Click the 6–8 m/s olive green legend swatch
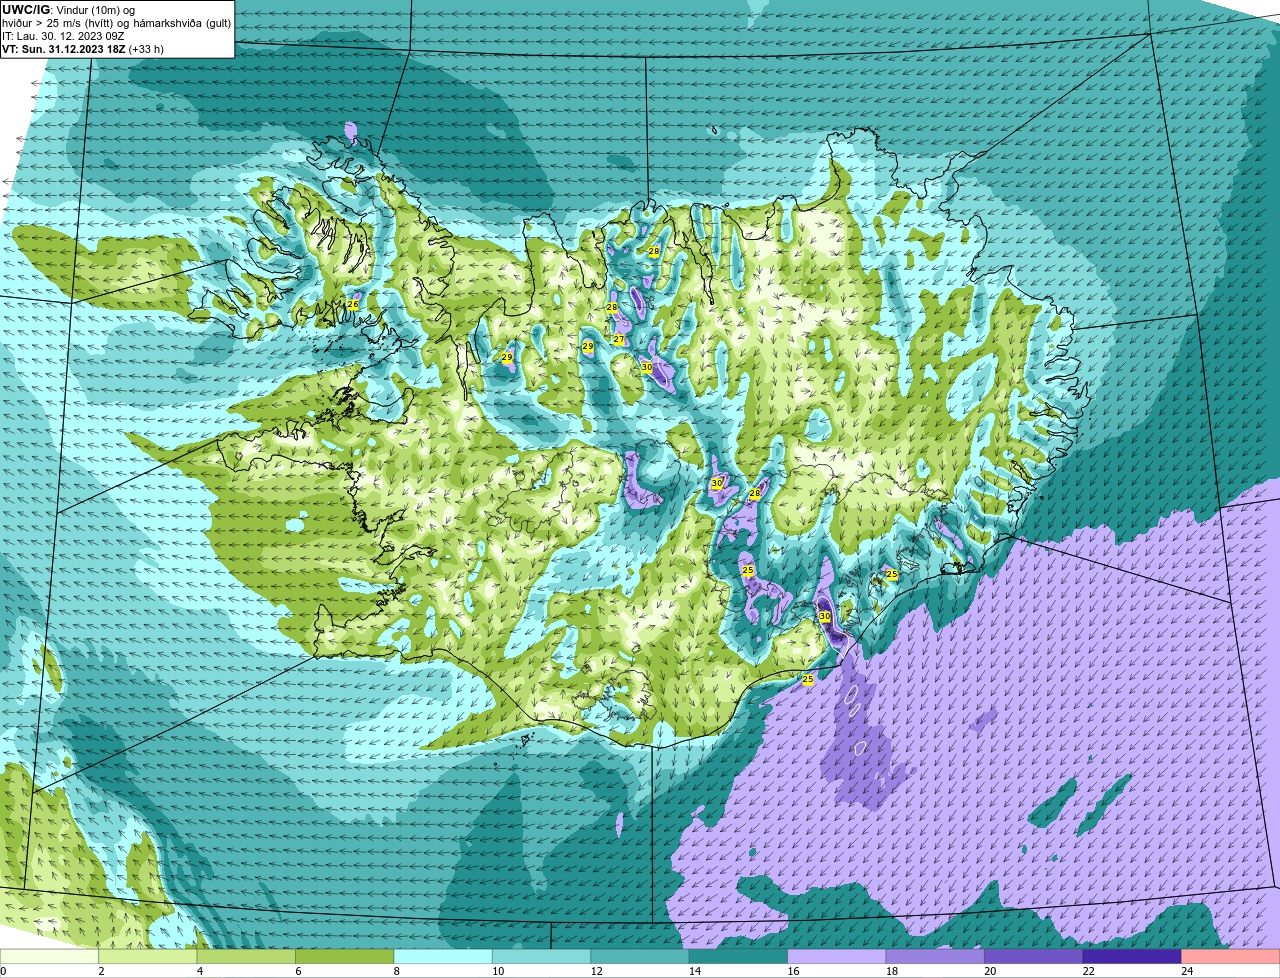 344,956
